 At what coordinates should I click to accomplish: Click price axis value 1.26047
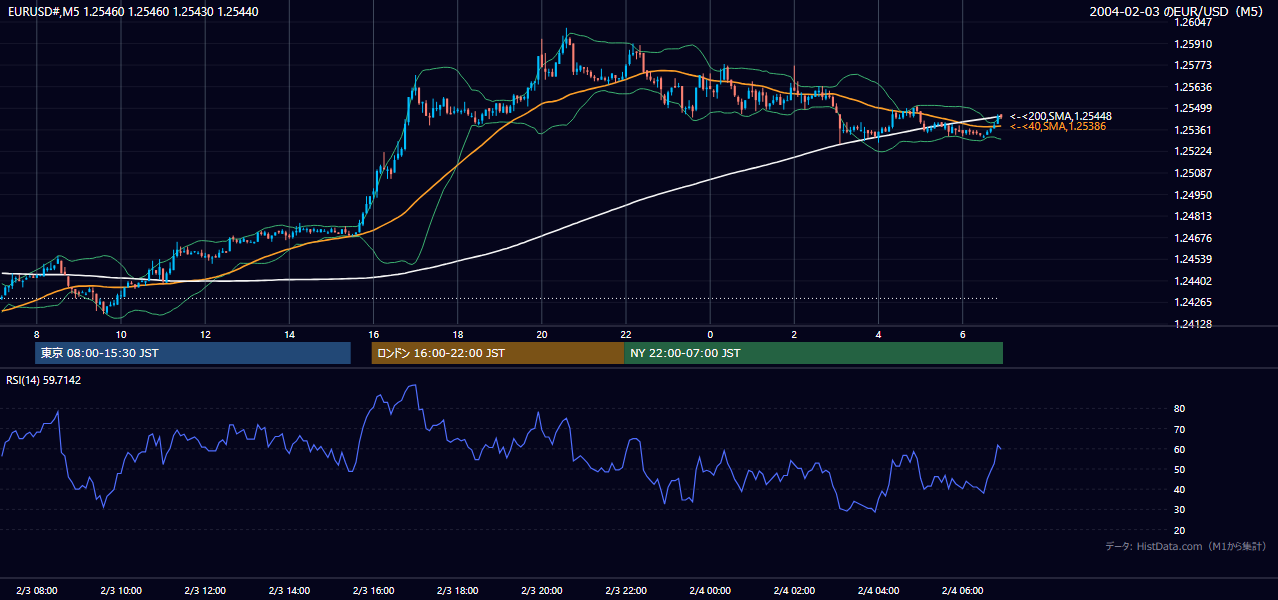click(x=1194, y=22)
